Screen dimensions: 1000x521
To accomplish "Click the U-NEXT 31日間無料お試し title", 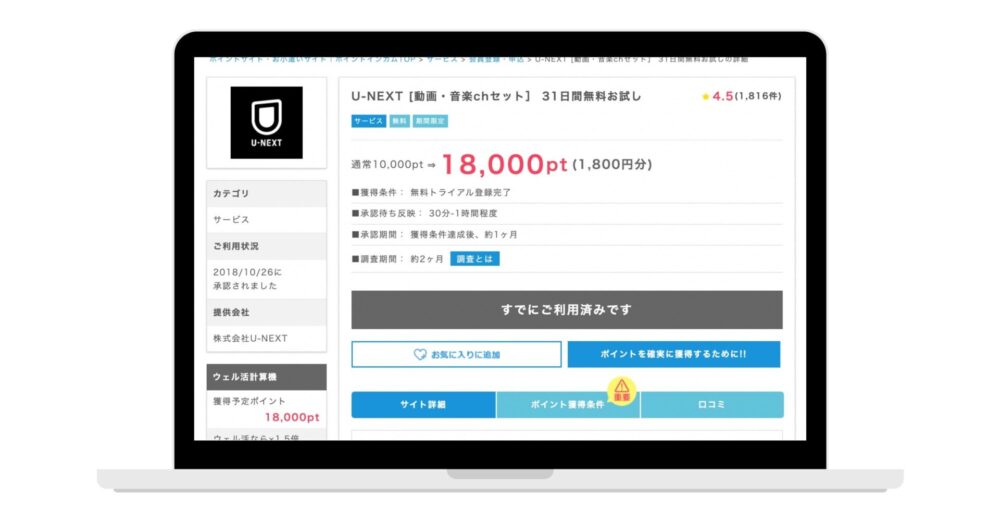I will [496, 96].
